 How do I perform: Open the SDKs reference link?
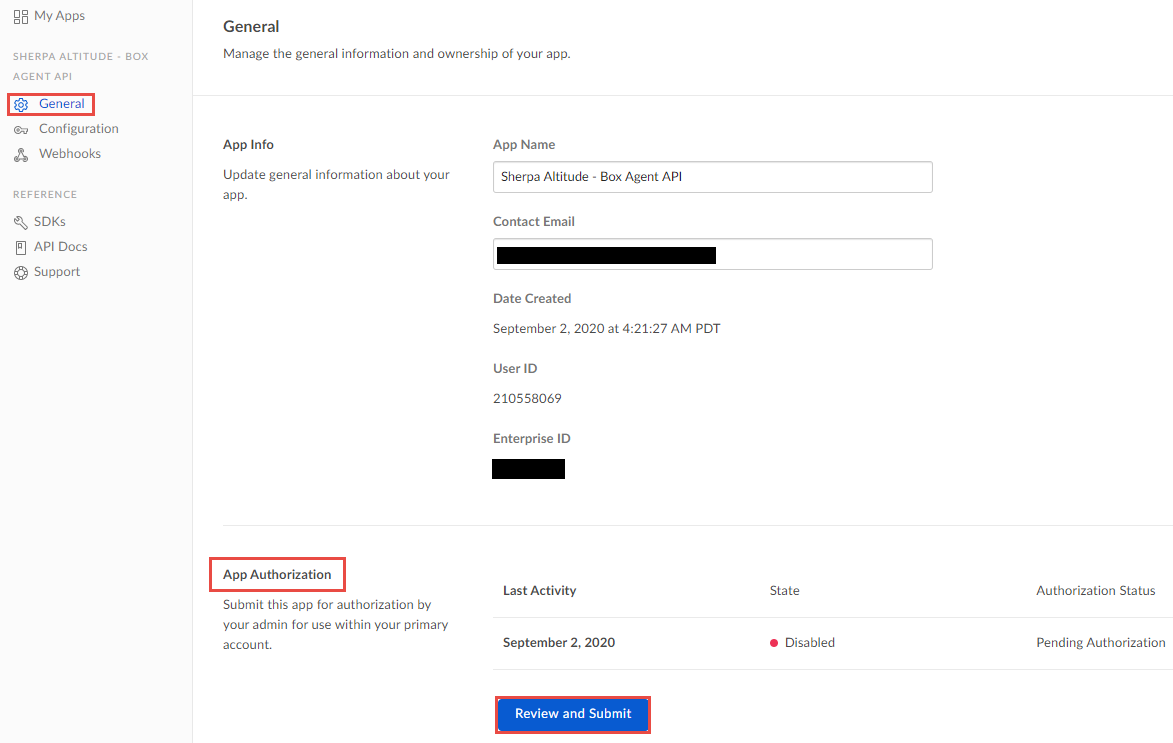coord(50,222)
